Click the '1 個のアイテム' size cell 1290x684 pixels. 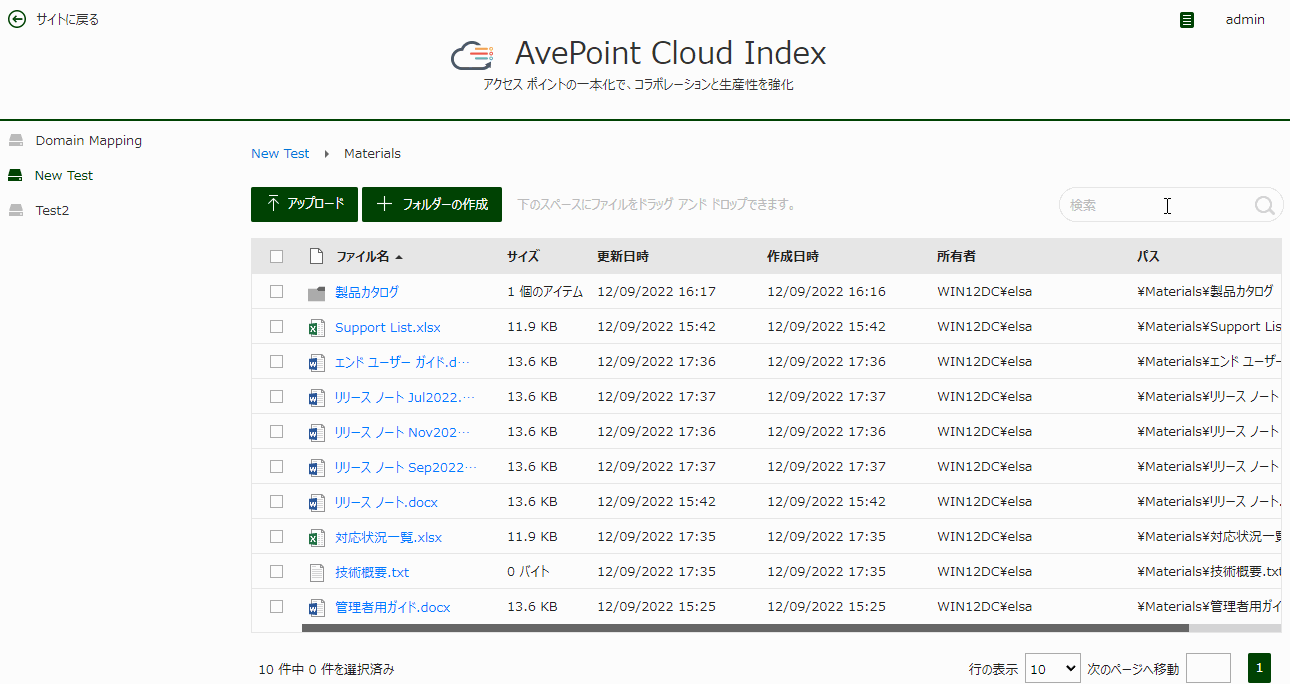545,292
